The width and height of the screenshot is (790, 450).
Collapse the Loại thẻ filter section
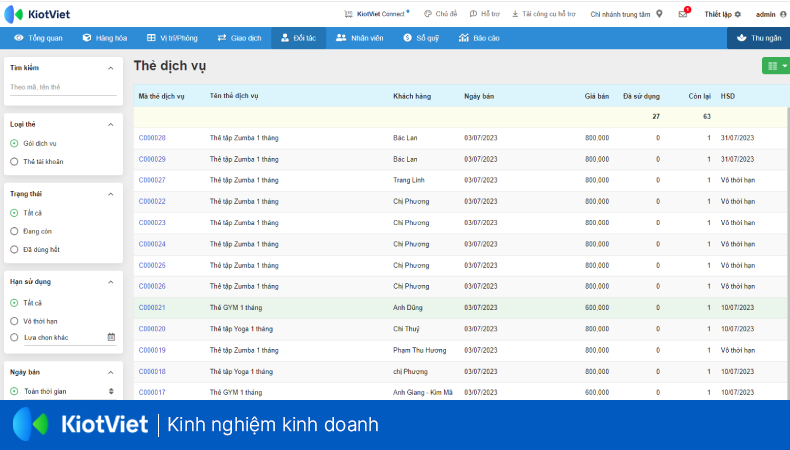[x=111, y=124]
